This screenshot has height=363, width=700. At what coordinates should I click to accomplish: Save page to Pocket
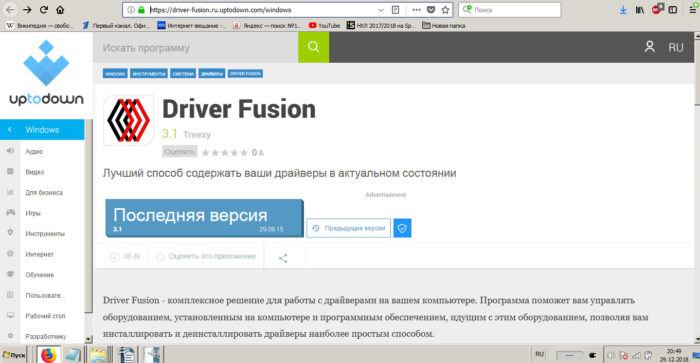[431, 9]
